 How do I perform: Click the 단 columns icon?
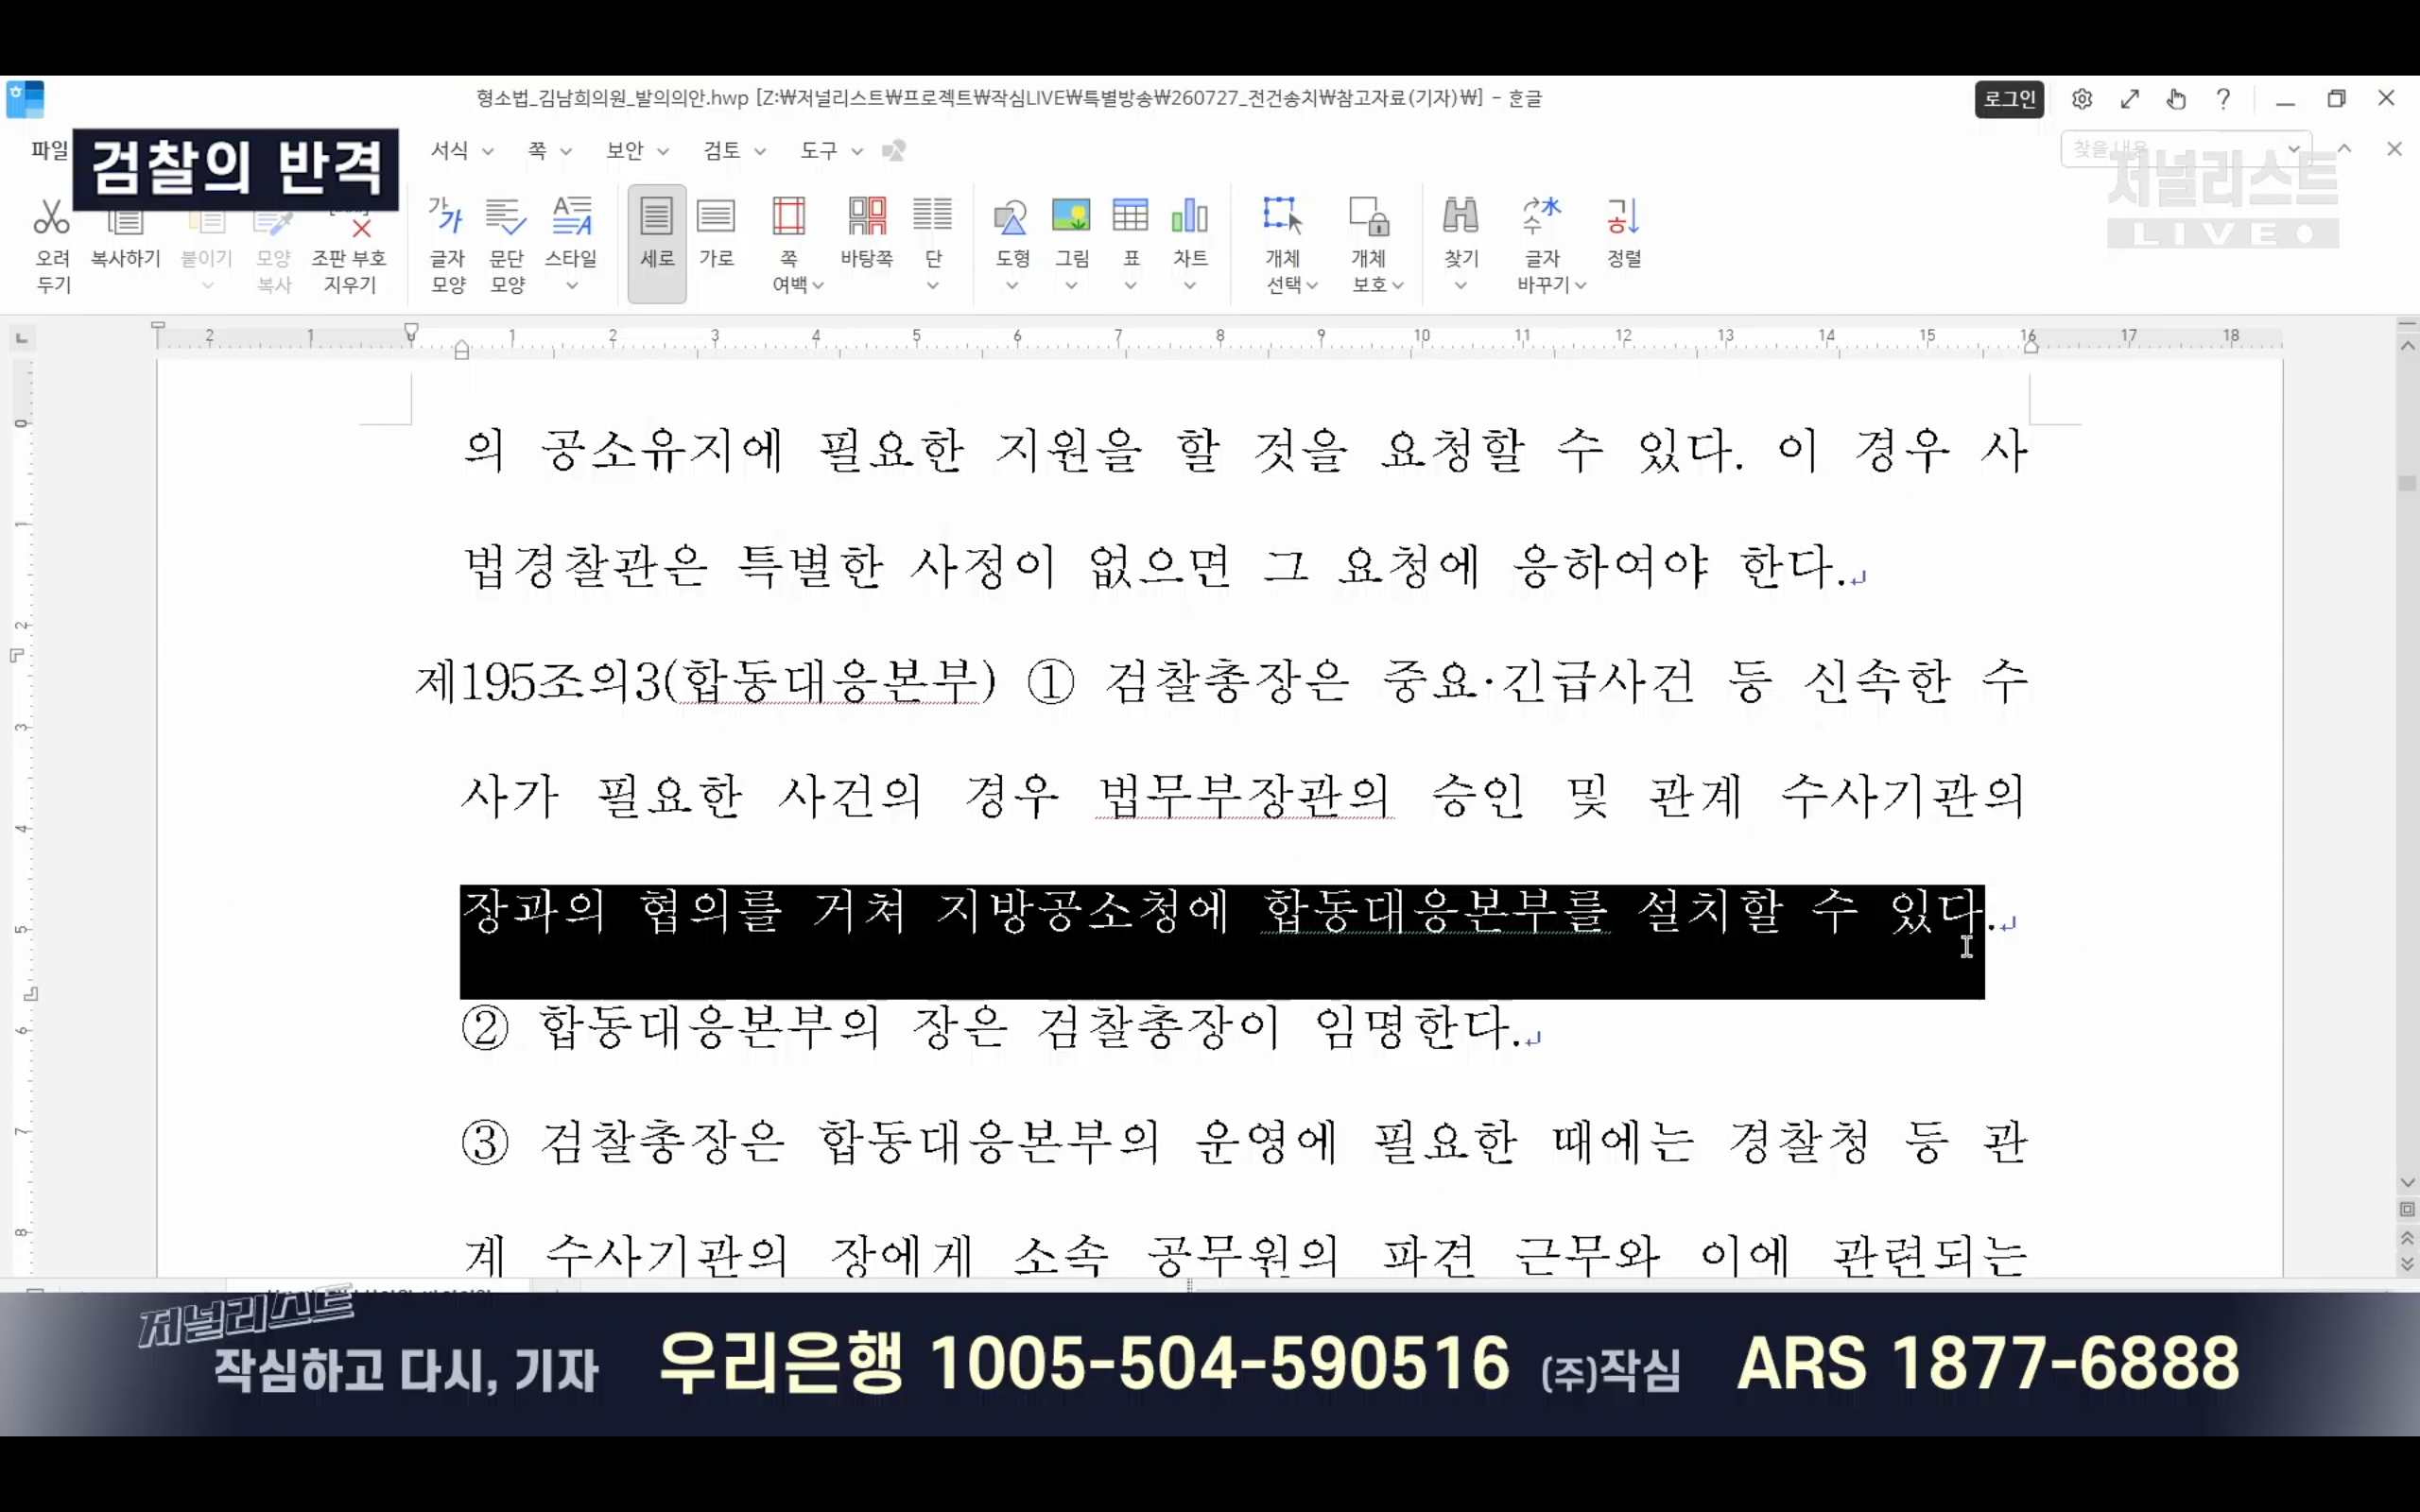(932, 216)
